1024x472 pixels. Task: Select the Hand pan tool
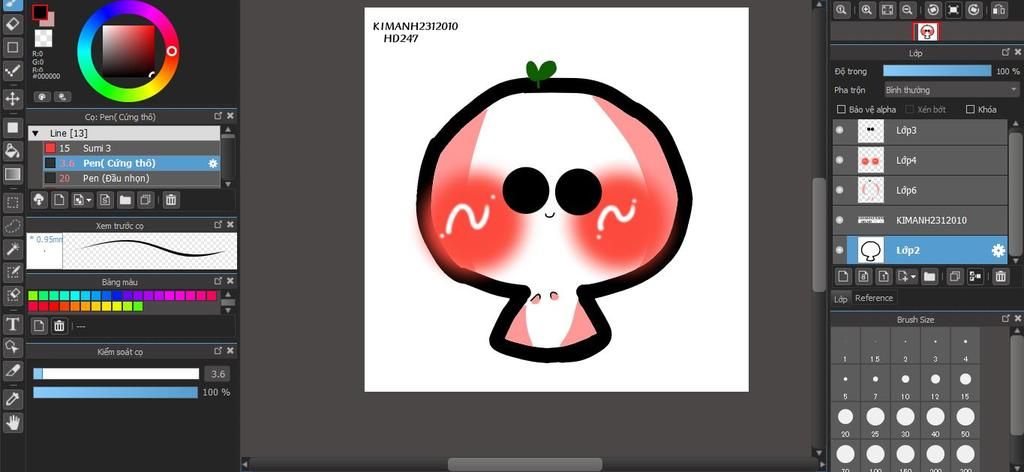pyautogui.click(x=12, y=422)
